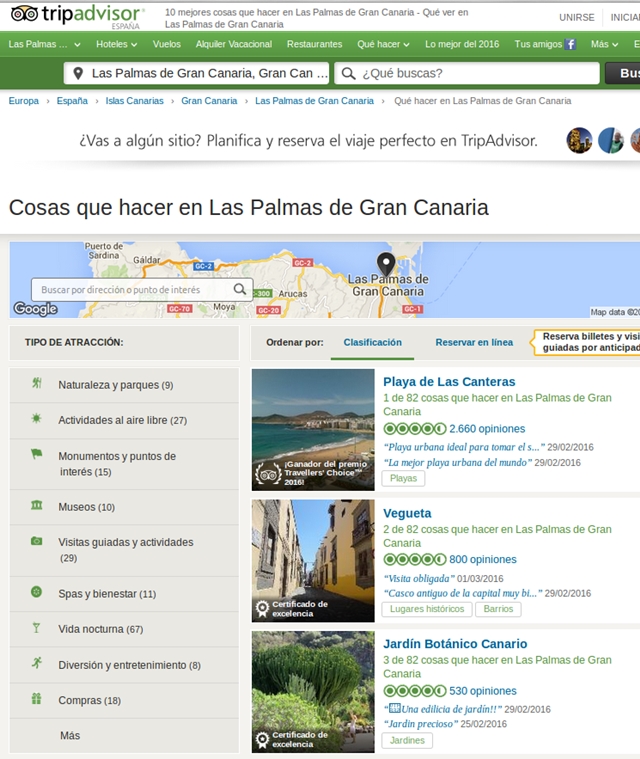Click the Vegueta rating bubbles
Screen dimensions: 640x759
[415, 560]
